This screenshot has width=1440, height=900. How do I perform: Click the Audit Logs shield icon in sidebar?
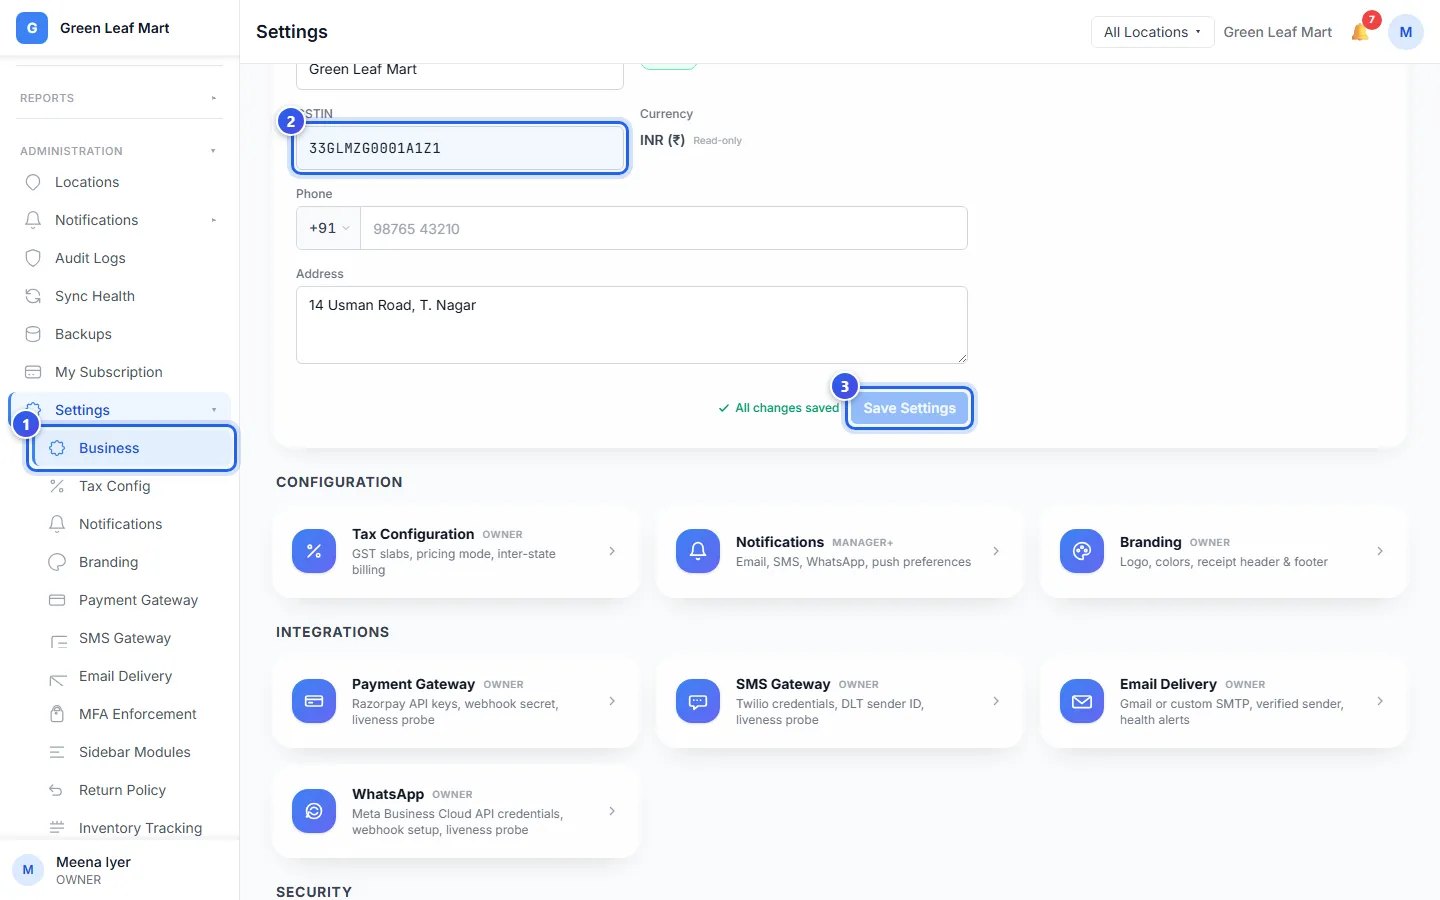tap(33, 258)
